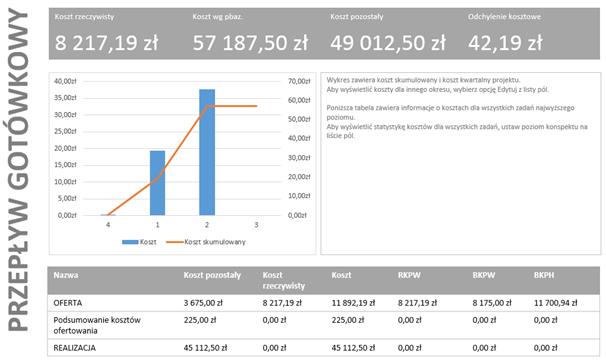606x362 pixels.
Task: Select the tall blue bar for quarter 2
Action: click(207, 152)
